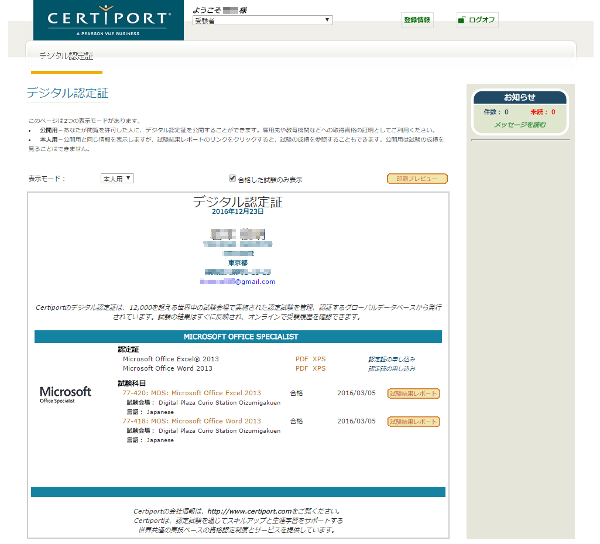
Task: Click the 表示モード label
Action: (47, 179)
